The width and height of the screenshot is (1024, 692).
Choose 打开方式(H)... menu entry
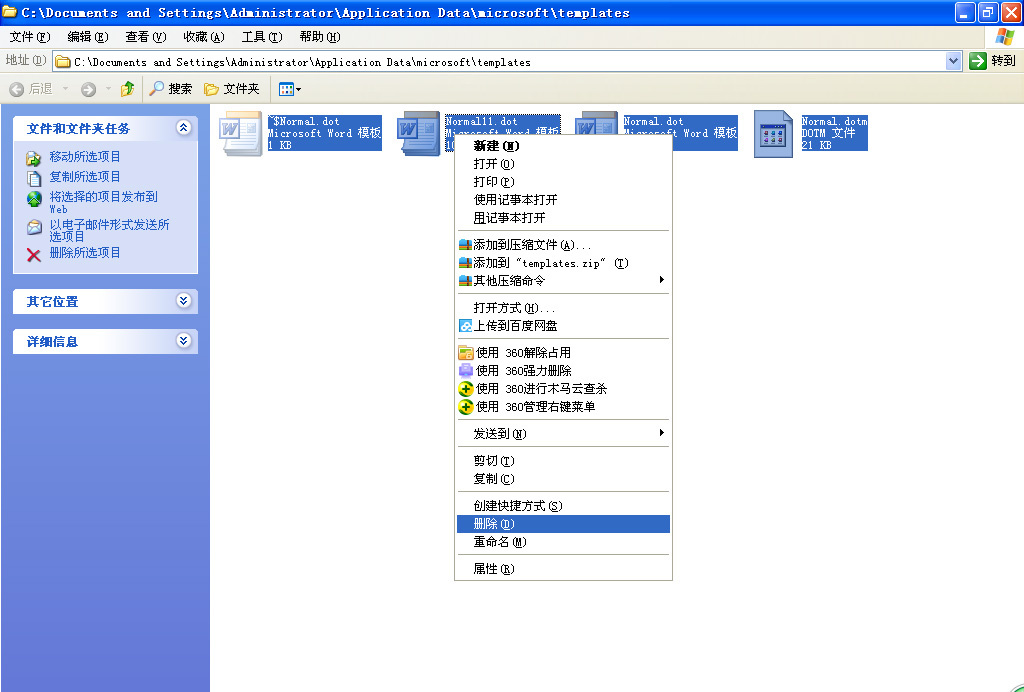[563, 308]
